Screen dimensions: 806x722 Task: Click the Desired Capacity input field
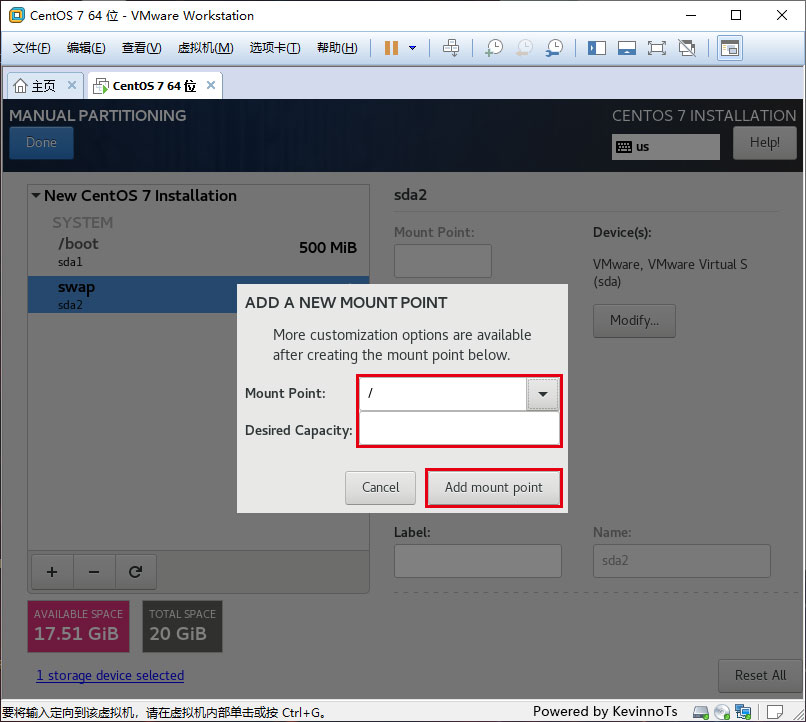[459, 429]
